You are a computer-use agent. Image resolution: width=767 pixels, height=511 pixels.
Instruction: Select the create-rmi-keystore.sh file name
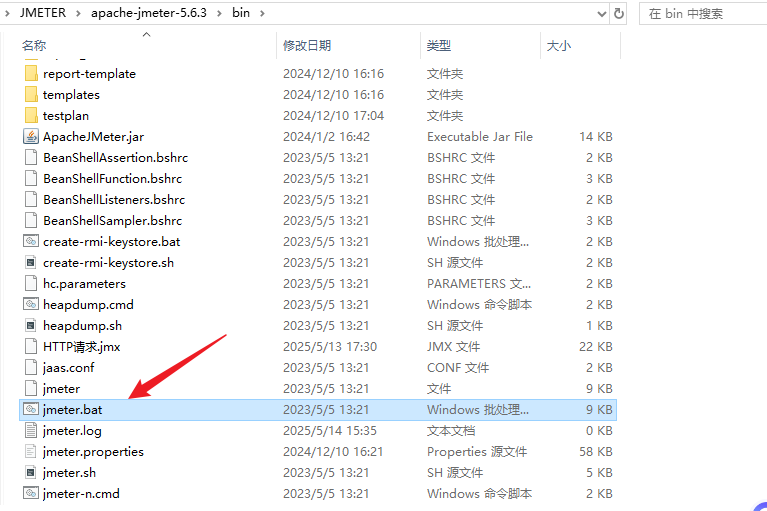click(109, 263)
